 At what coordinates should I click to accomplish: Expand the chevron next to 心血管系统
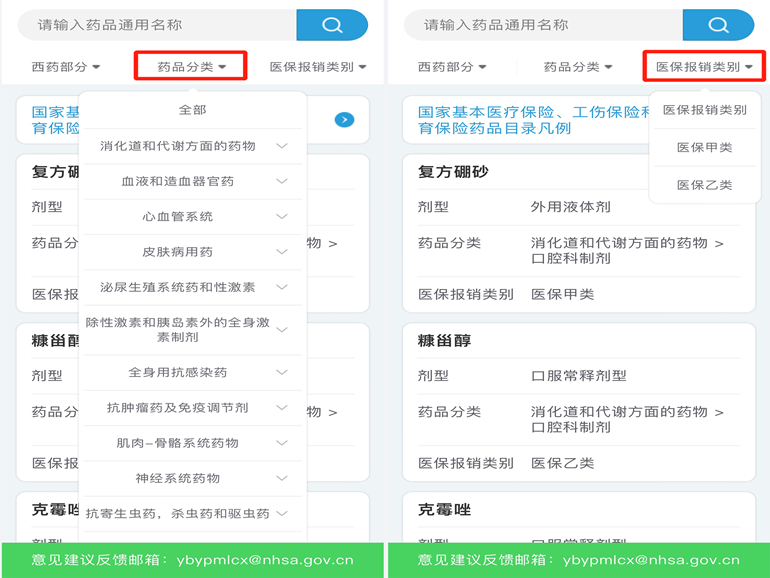pyautogui.click(x=282, y=216)
